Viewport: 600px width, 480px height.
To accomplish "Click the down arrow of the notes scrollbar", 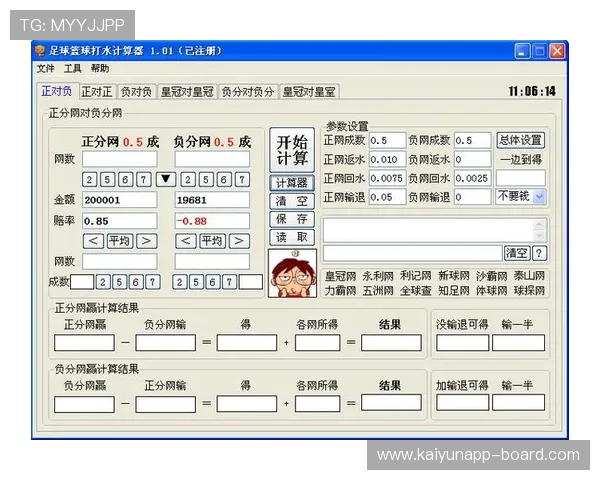I will 541,236.
